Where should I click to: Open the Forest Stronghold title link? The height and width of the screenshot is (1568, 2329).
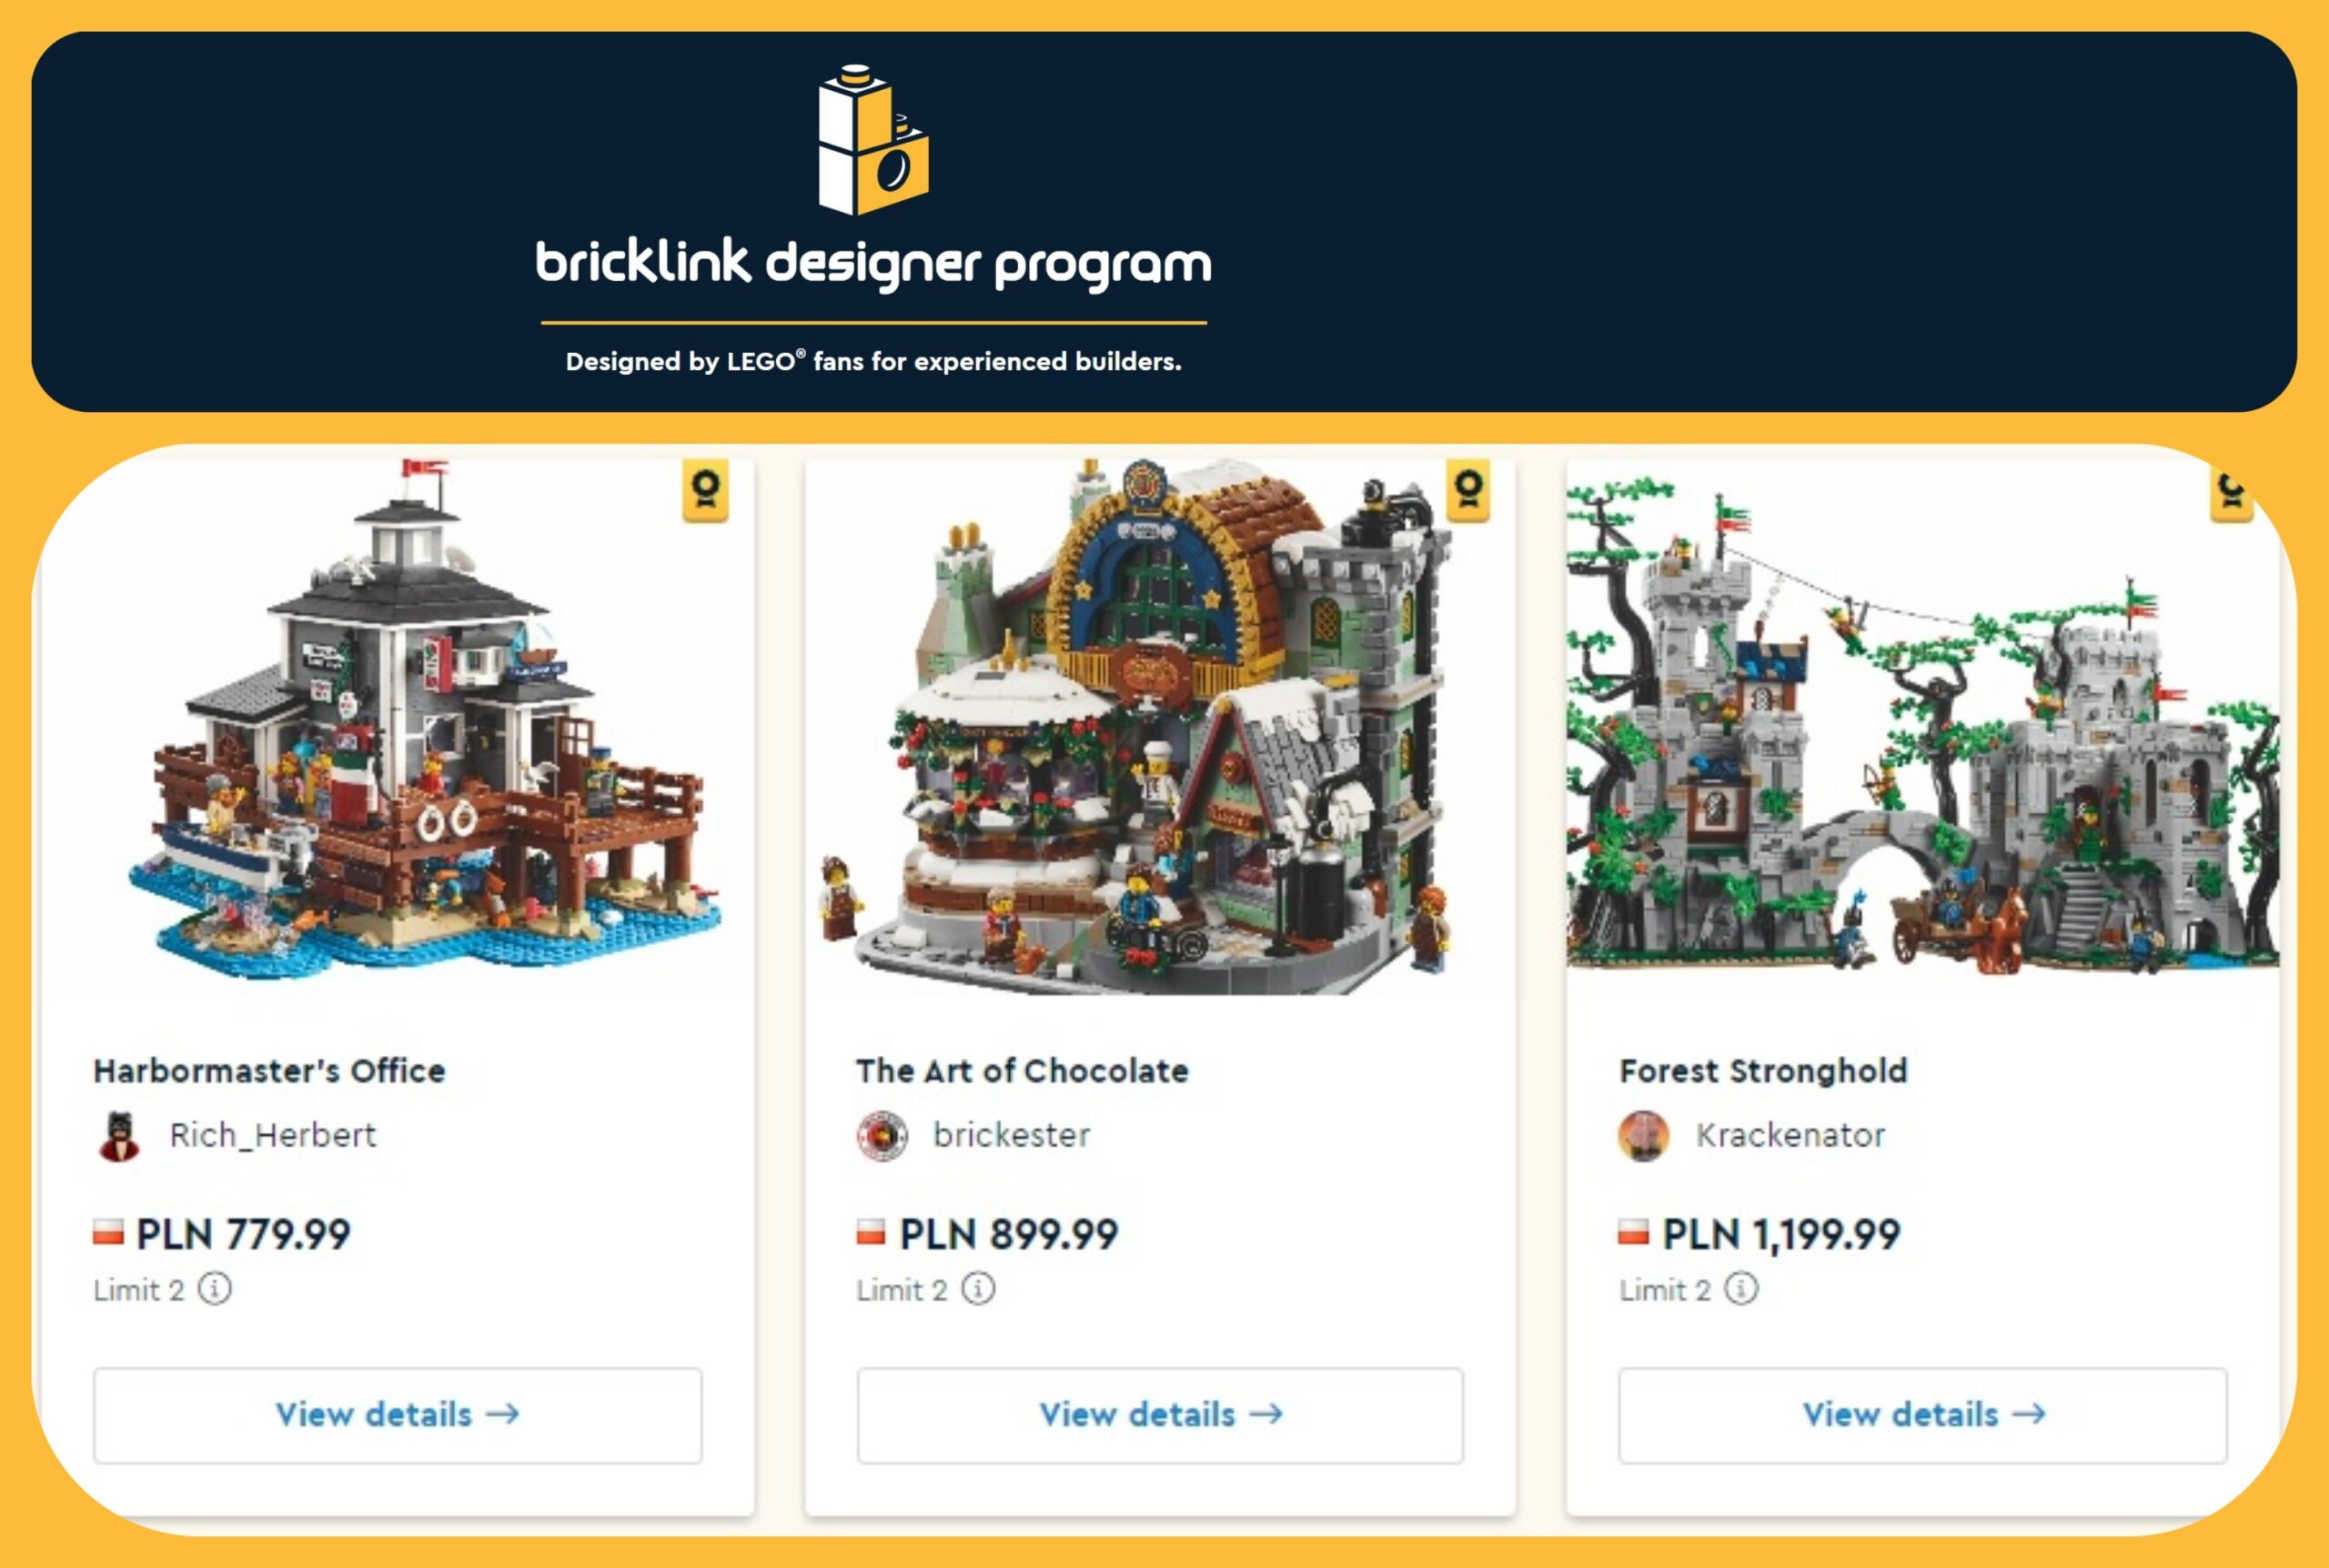tap(1764, 1071)
